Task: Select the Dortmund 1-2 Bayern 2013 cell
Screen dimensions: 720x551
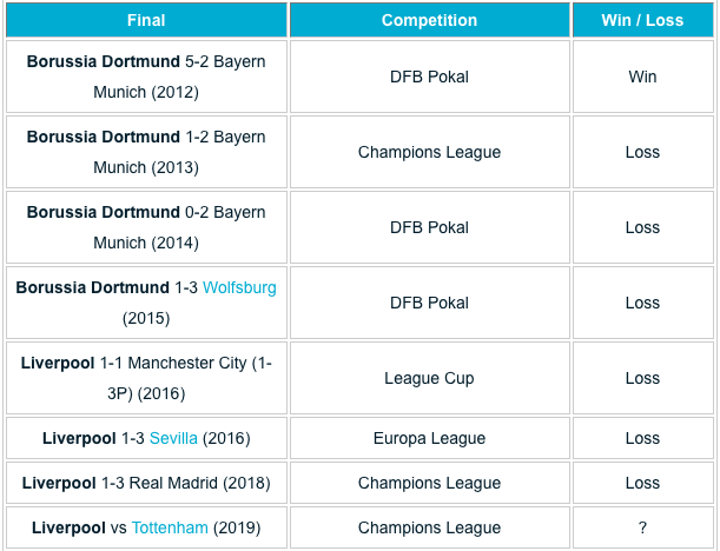Action: [x=146, y=152]
